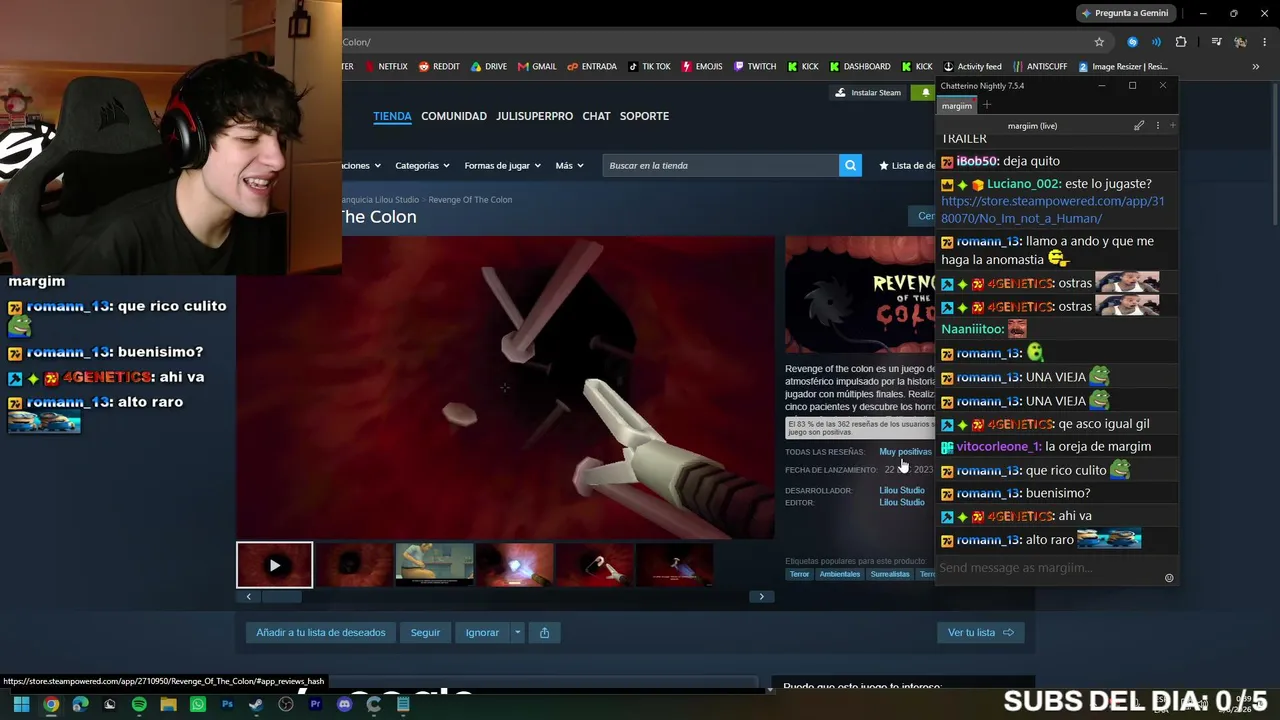1280x720 pixels.
Task: Click Añadir a tu lista de deseados
Action: pyautogui.click(x=321, y=632)
